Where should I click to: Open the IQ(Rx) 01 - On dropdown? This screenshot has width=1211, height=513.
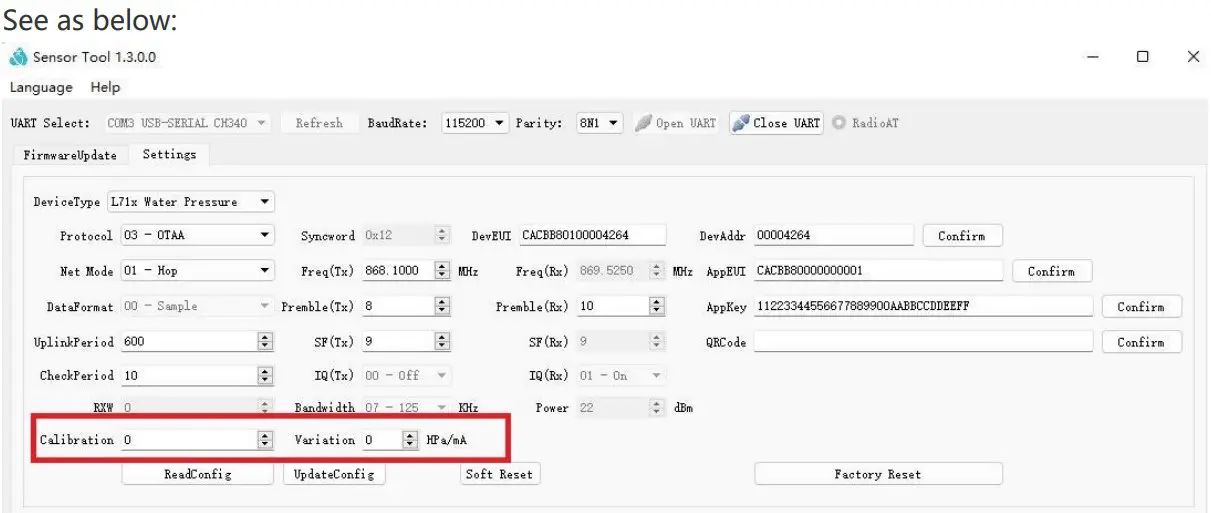tap(621, 376)
